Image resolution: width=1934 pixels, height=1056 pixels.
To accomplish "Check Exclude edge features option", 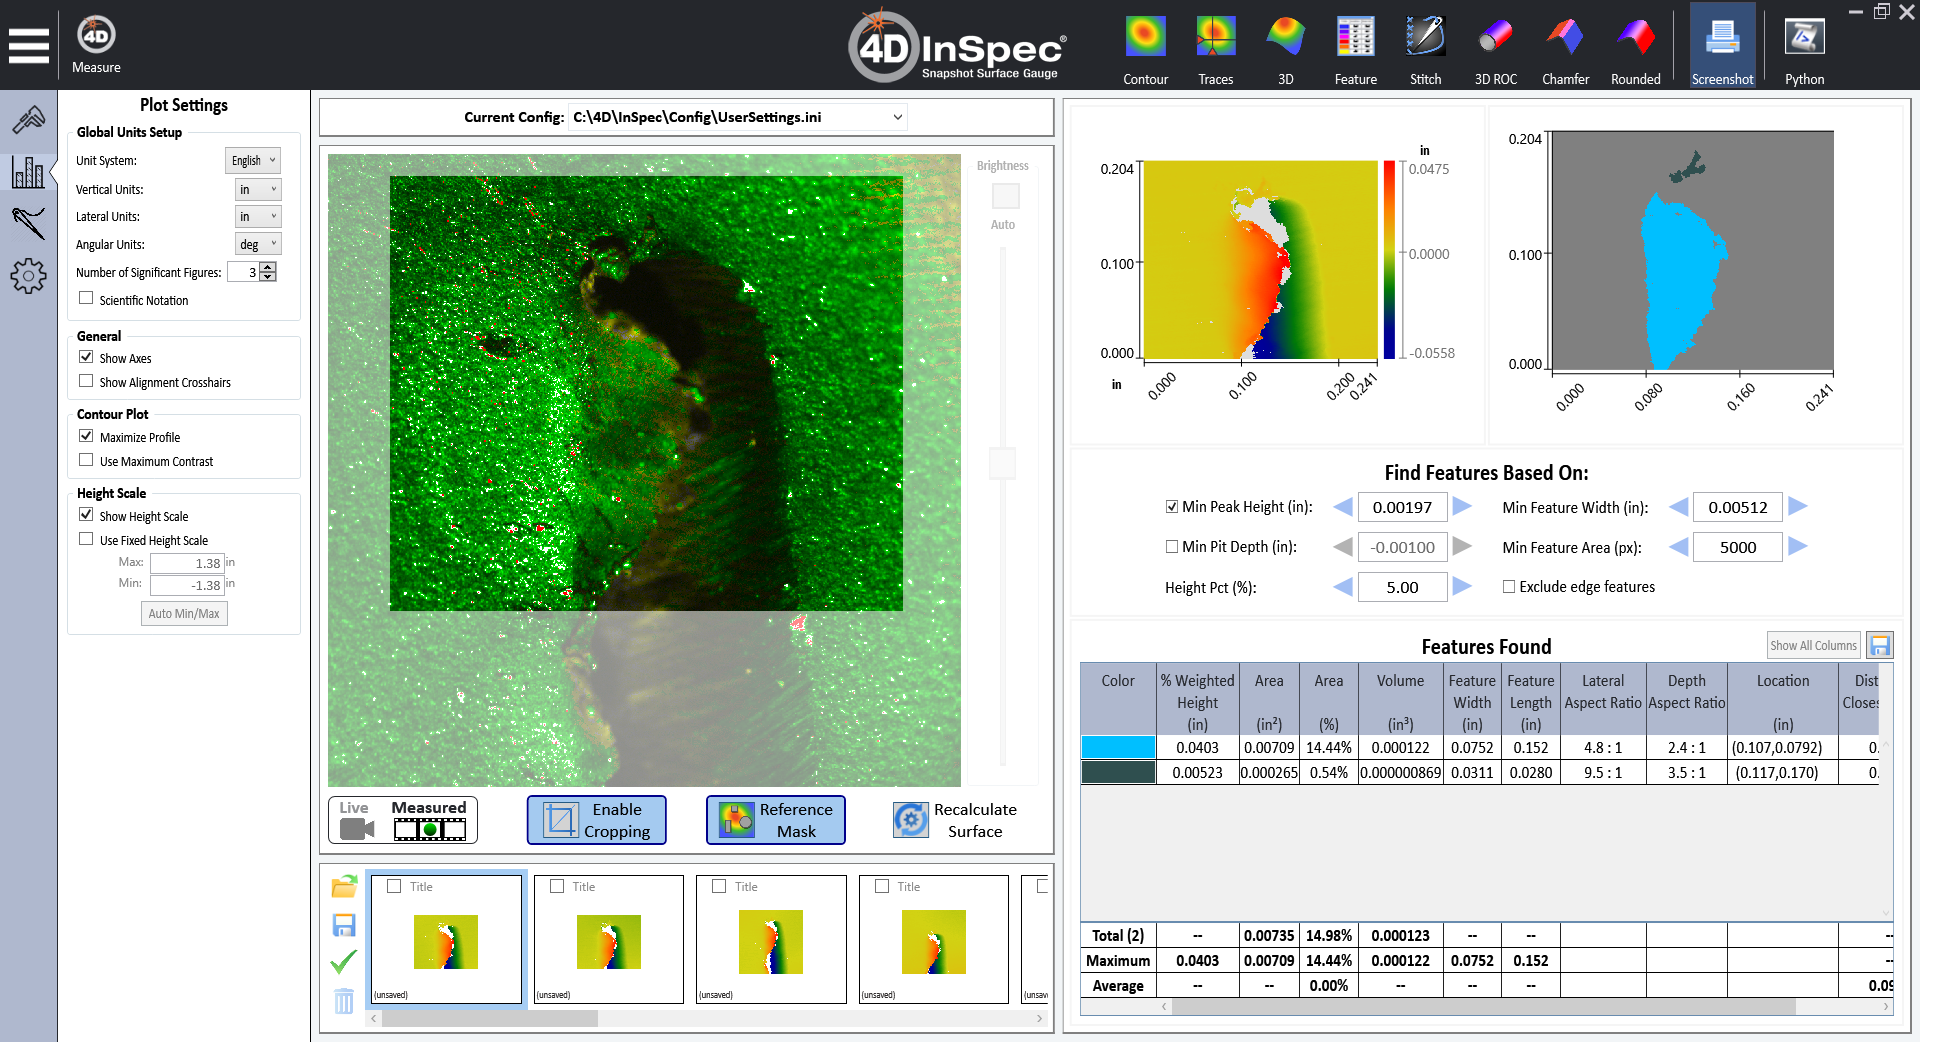I will tap(1509, 587).
